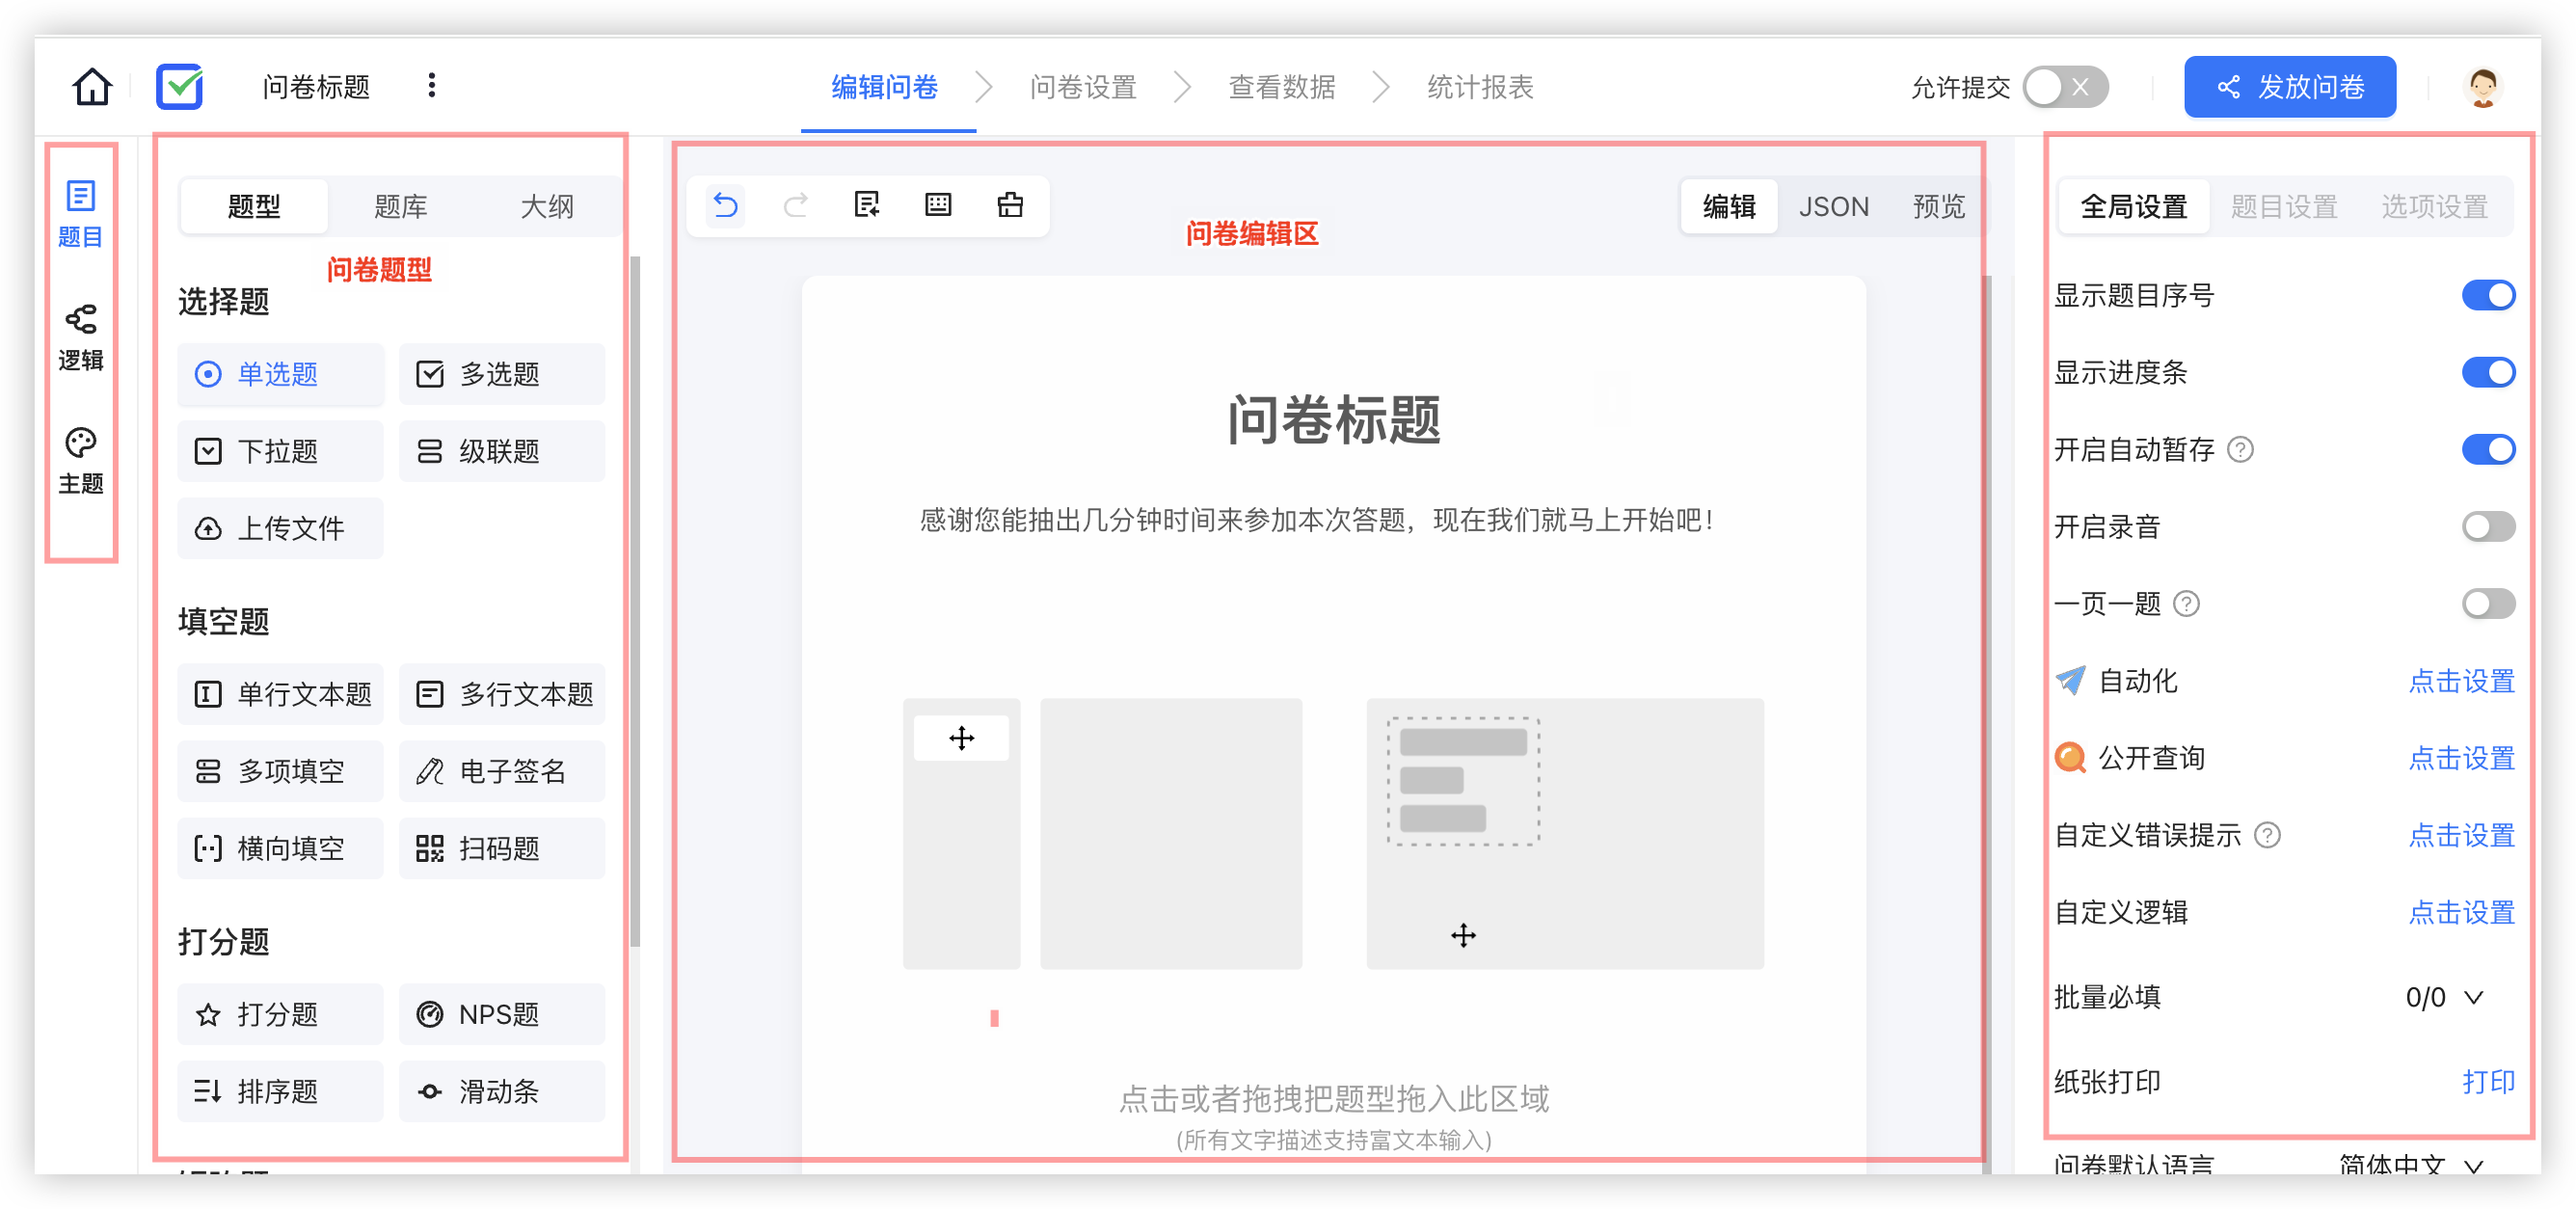Viewport: 2576px width, 1209px height.
Task: Redo the last edit
Action: pyautogui.click(x=796, y=206)
